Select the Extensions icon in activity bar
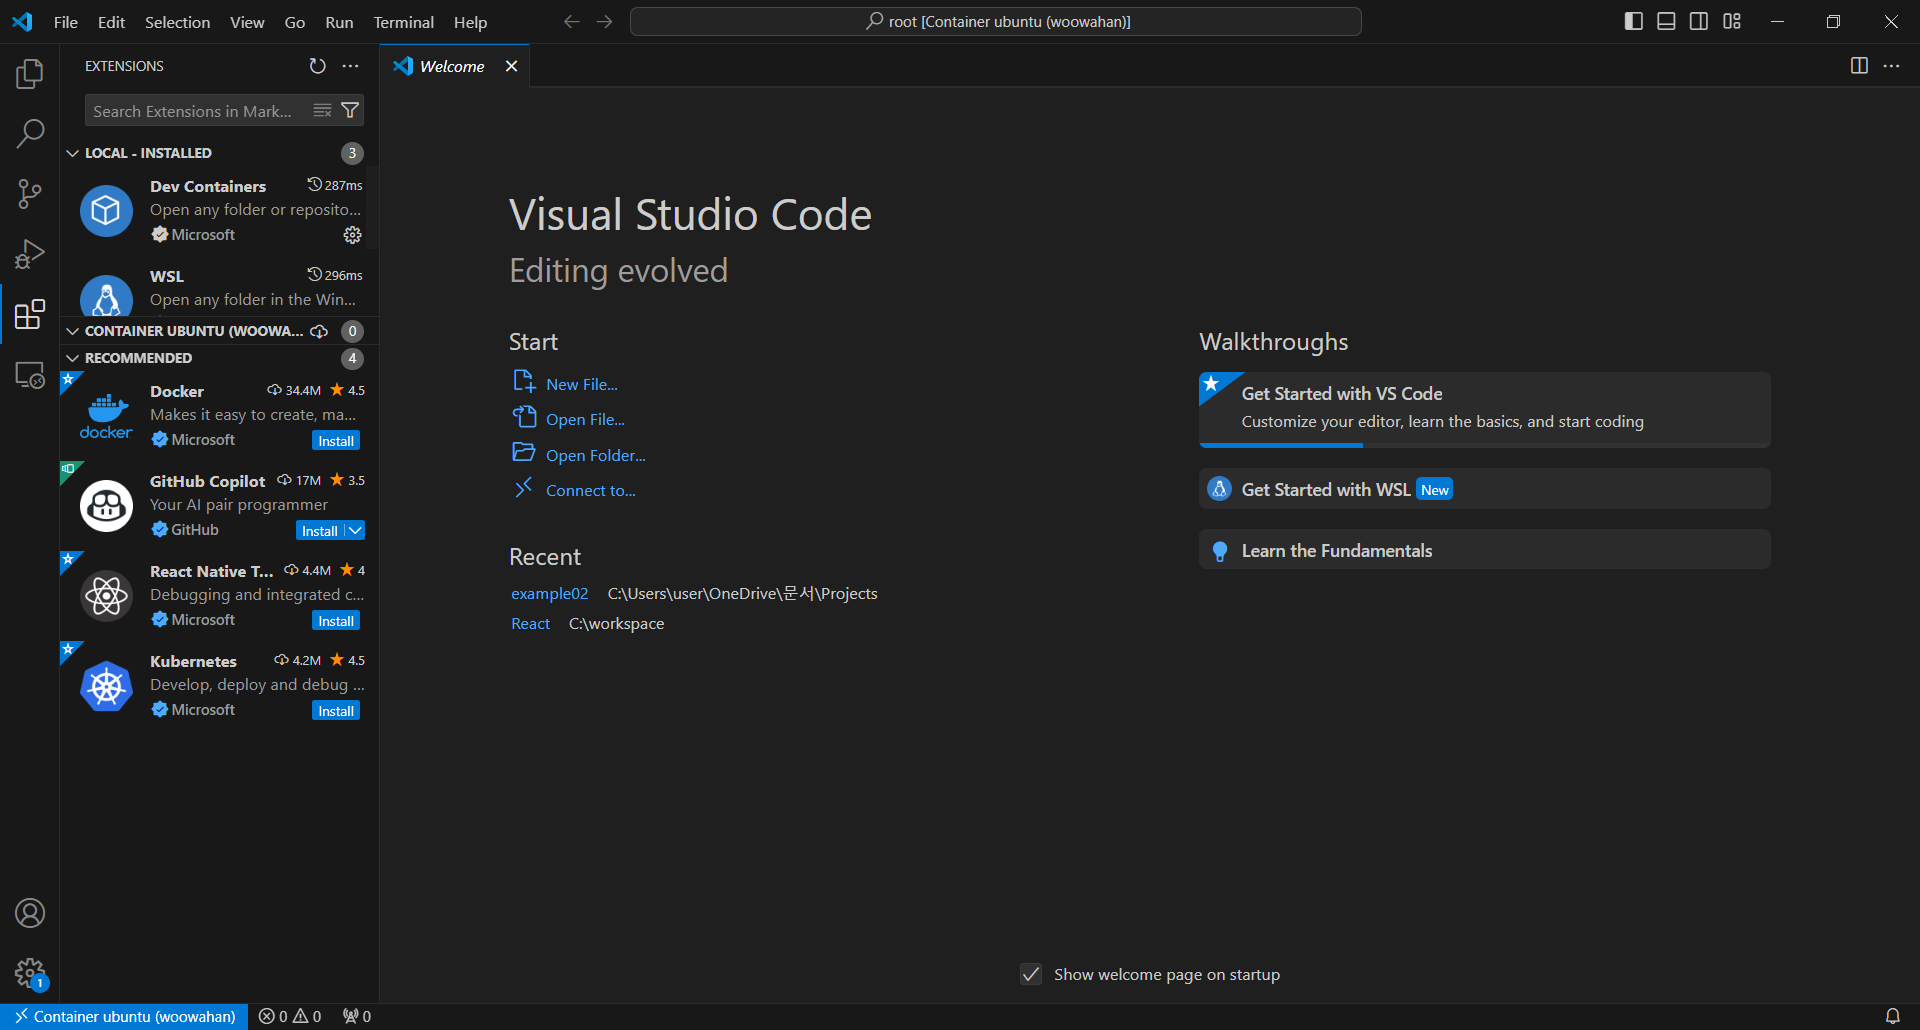 click(30, 314)
